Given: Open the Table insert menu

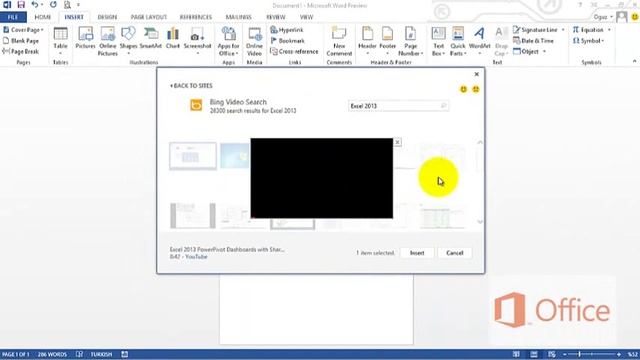Looking at the screenshot, I should tap(60, 41).
